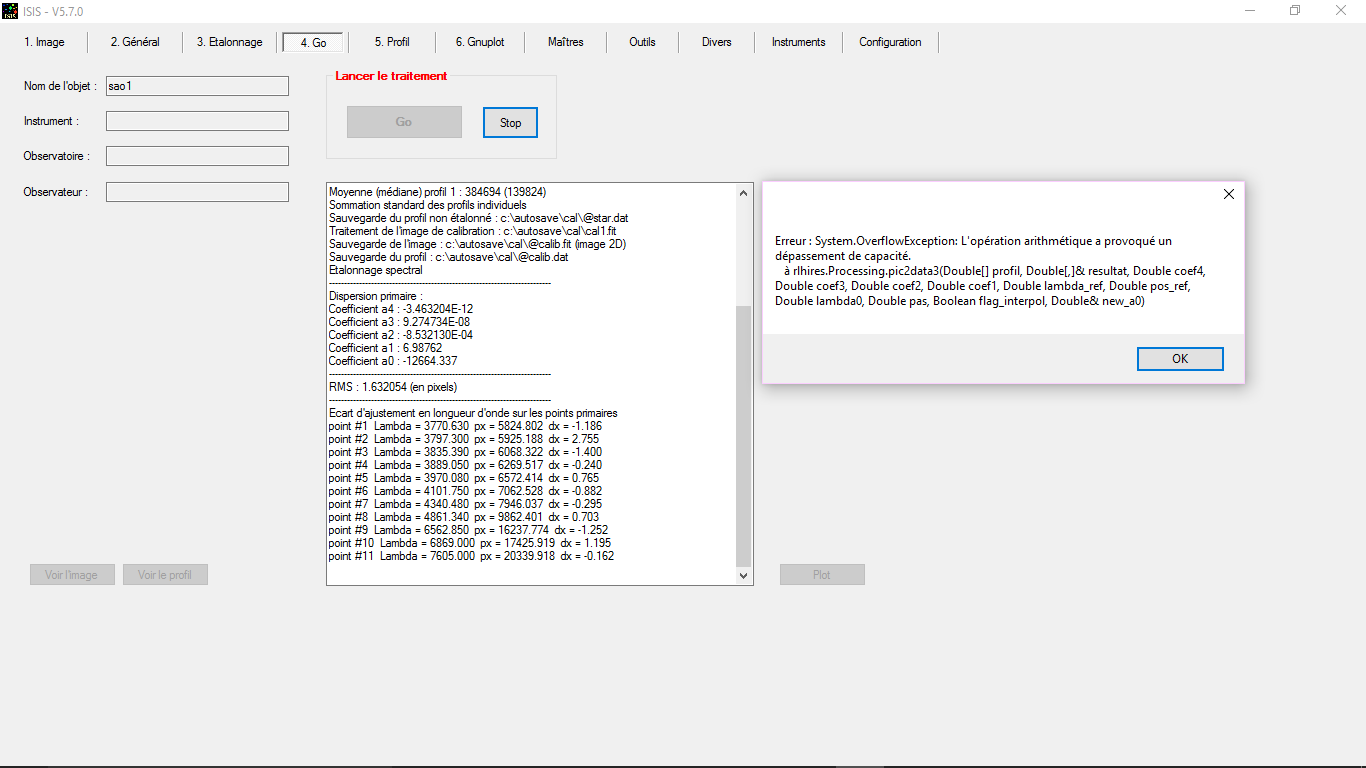Open the Divers tab
1366x768 pixels.
click(716, 42)
